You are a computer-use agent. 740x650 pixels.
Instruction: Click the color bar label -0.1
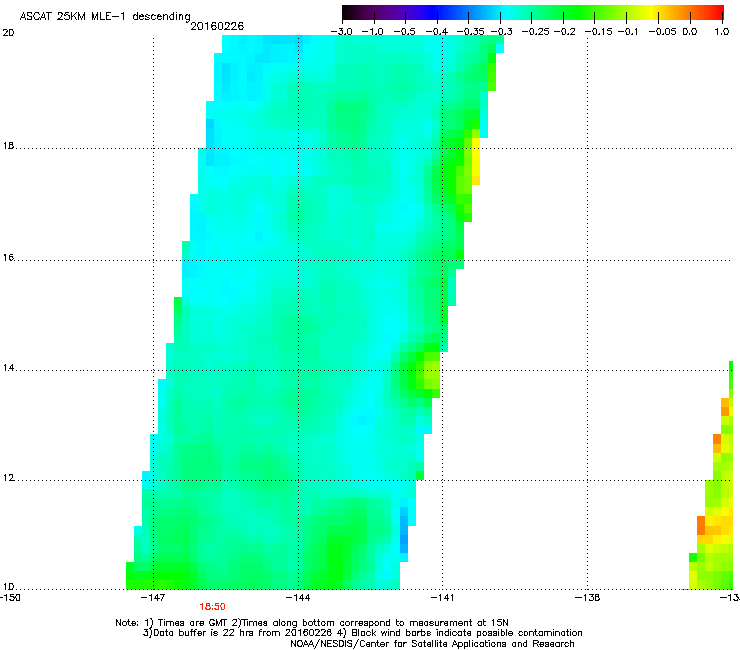click(x=628, y=32)
